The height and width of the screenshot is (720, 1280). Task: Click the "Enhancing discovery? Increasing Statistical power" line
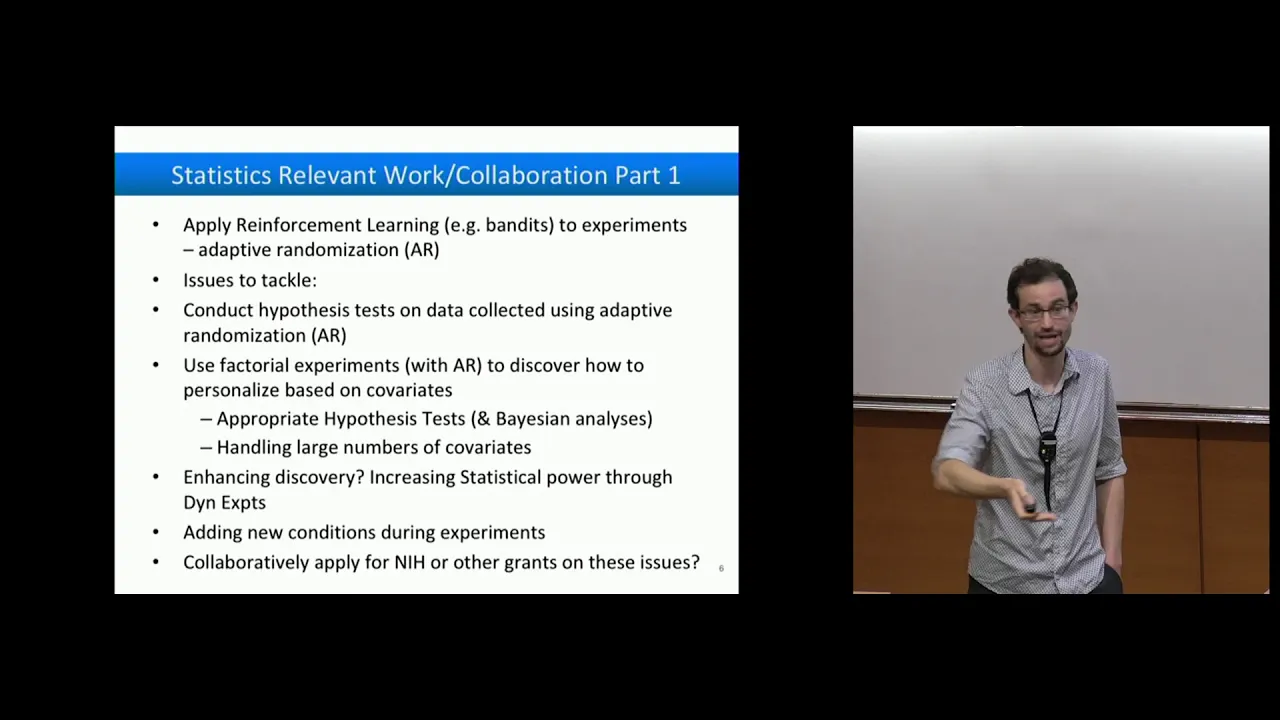[x=428, y=477]
